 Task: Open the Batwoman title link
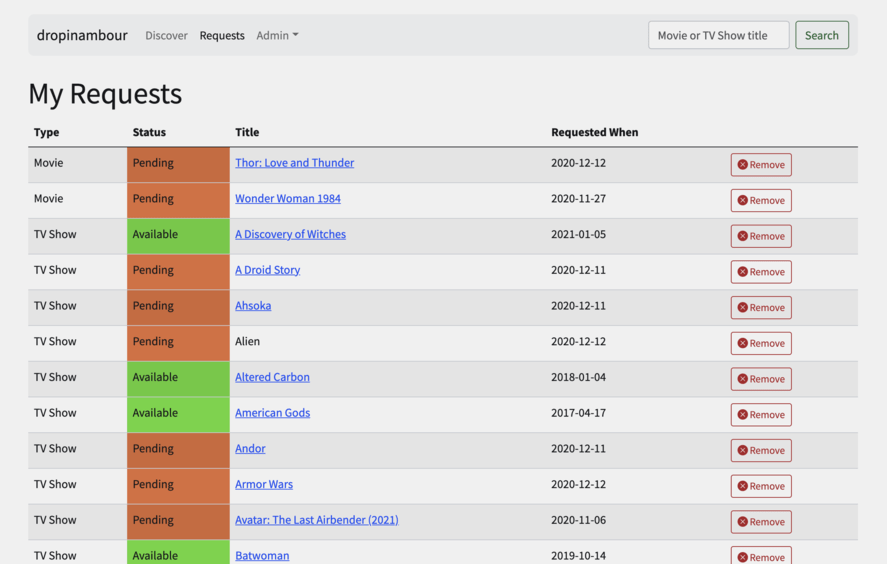click(x=262, y=556)
